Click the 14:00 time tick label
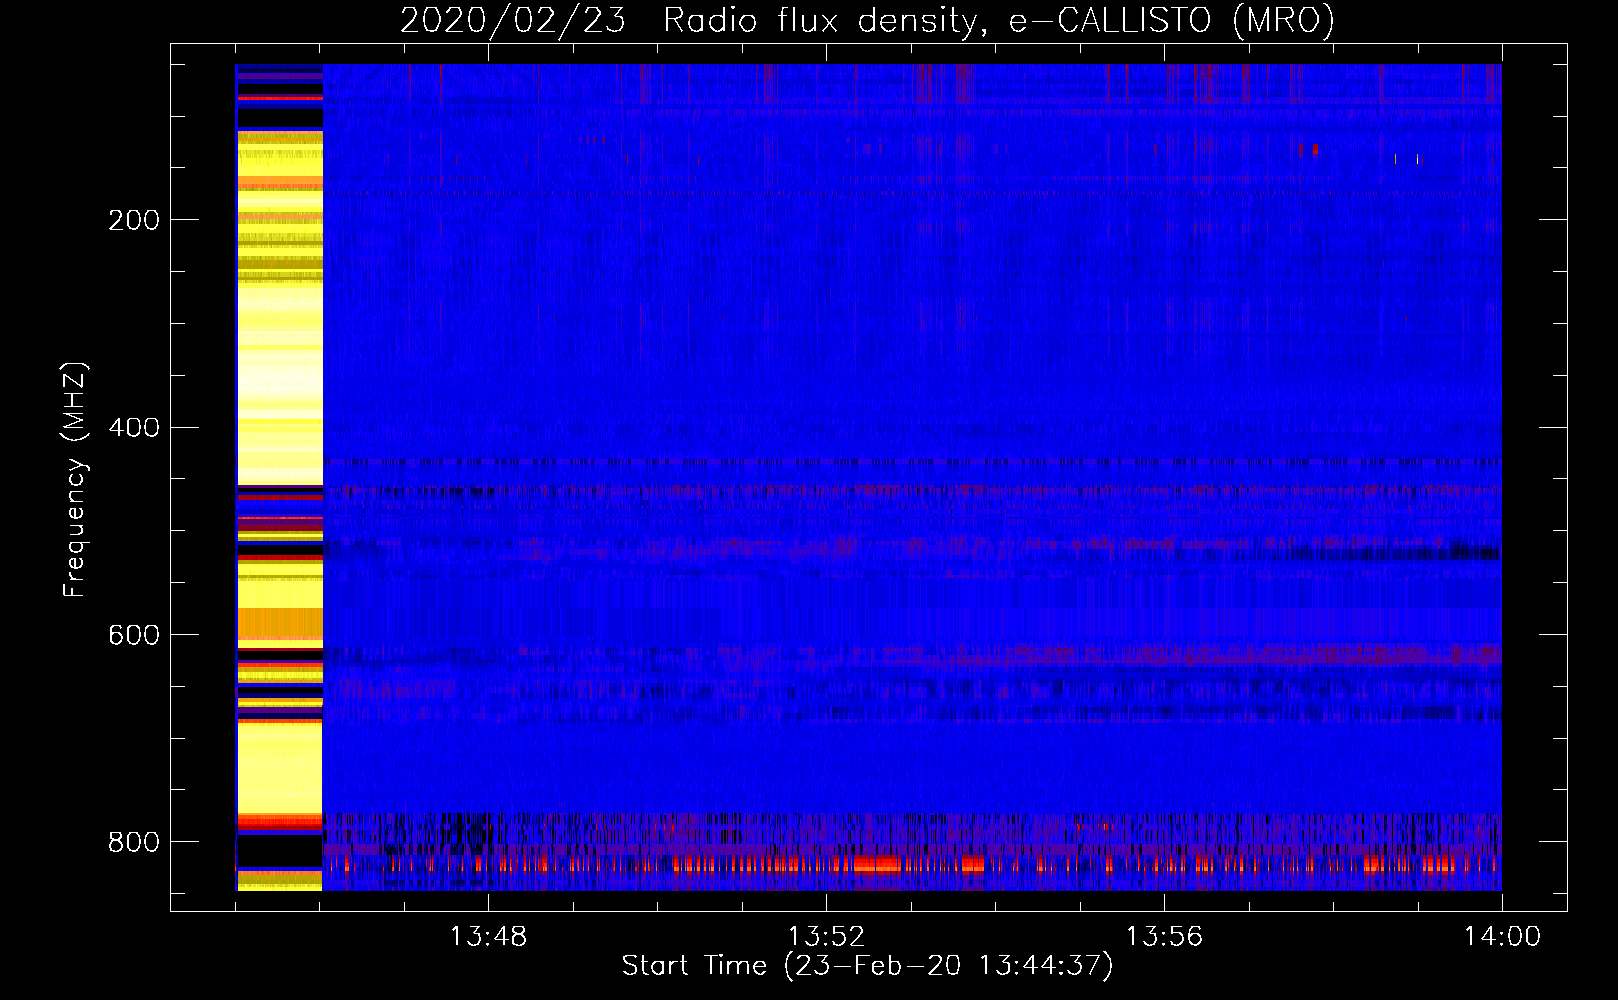The width and height of the screenshot is (1618, 1000). coord(1502,937)
